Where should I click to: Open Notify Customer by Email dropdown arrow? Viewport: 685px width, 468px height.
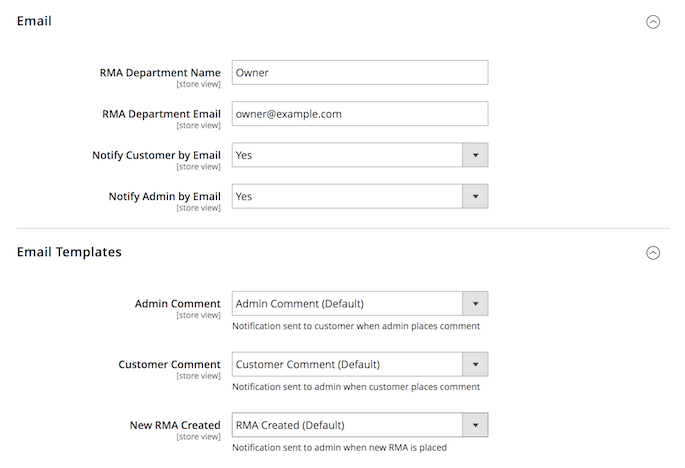tap(475, 155)
